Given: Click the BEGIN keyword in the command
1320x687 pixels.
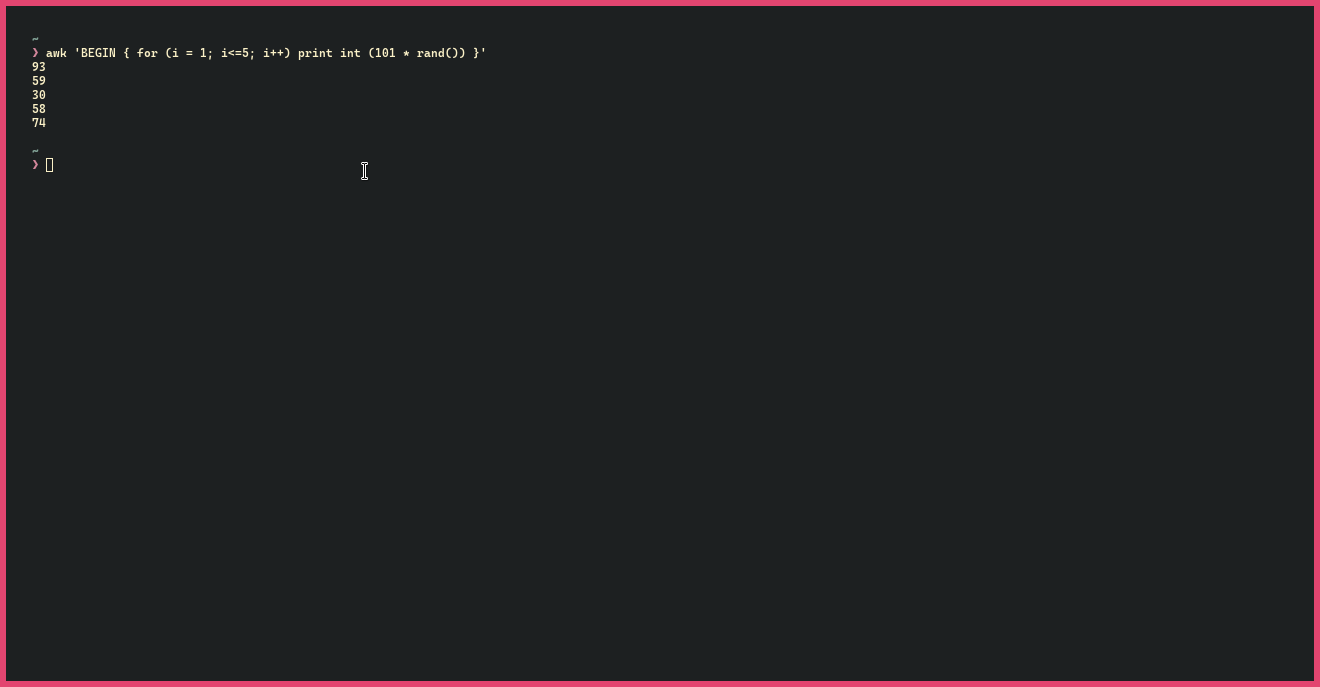Looking at the screenshot, I should pos(98,53).
